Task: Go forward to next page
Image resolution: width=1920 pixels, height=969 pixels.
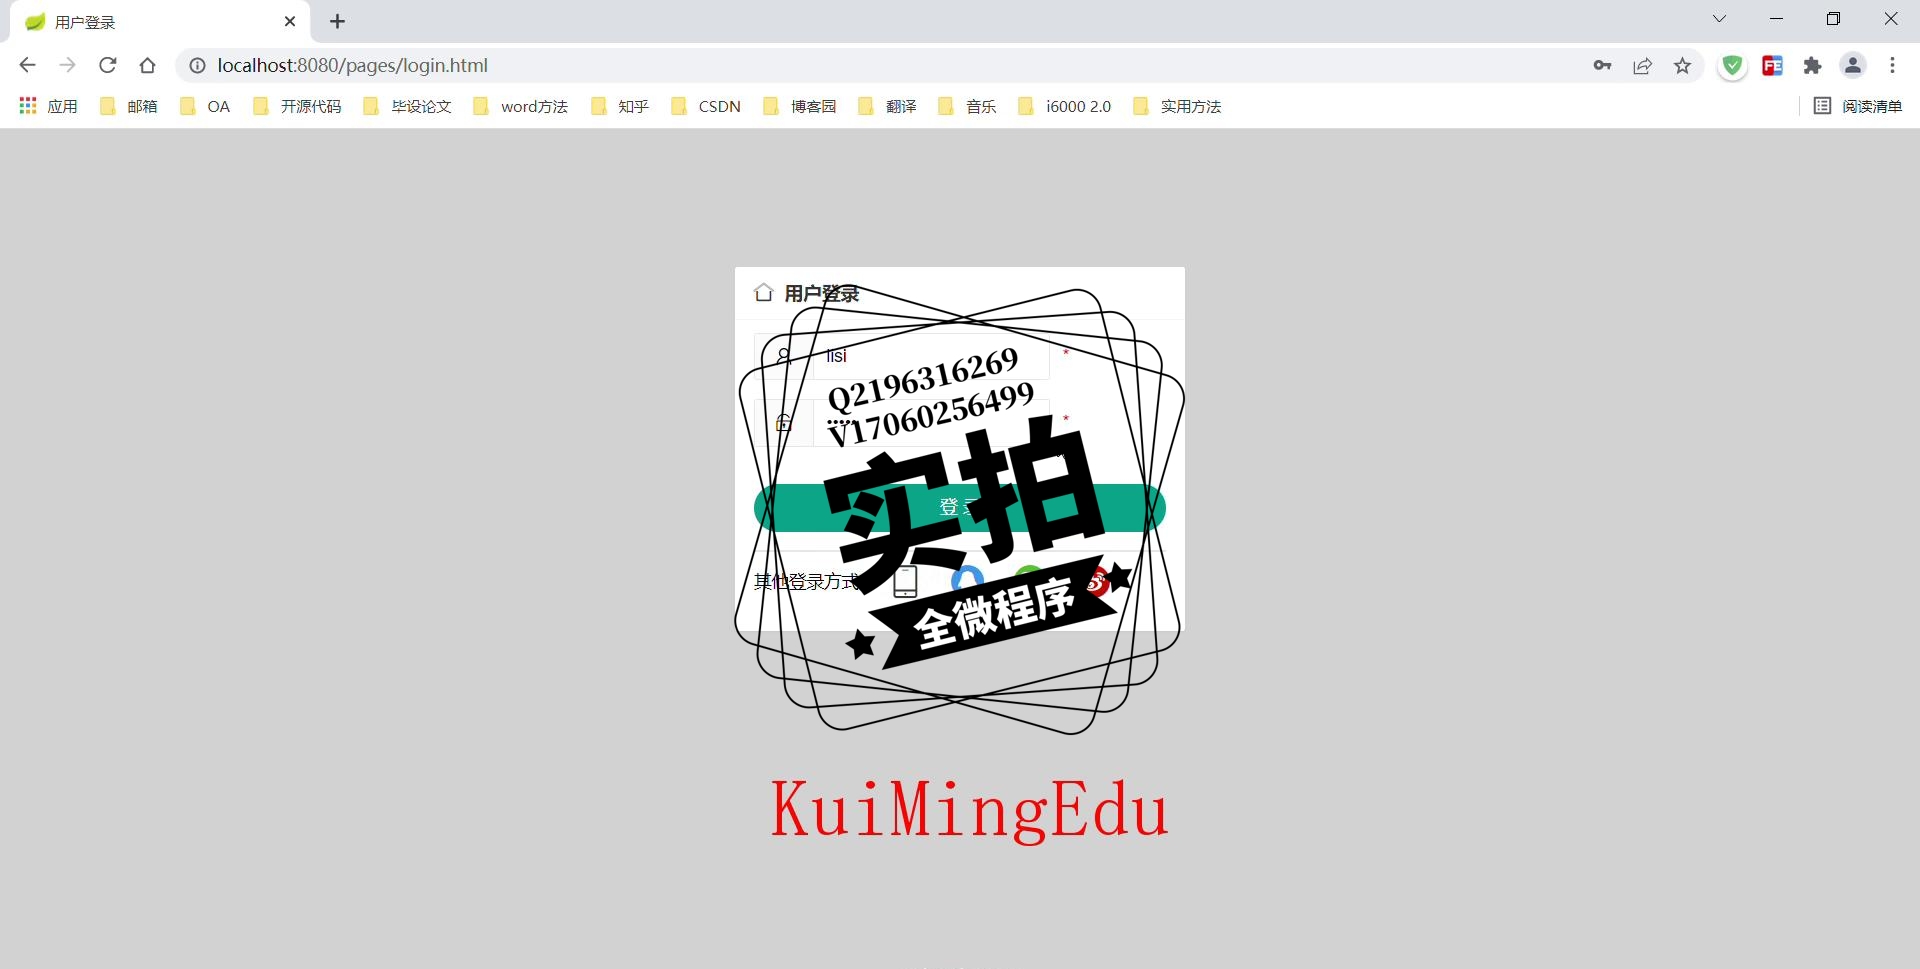Action: pyautogui.click(x=67, y=65)
